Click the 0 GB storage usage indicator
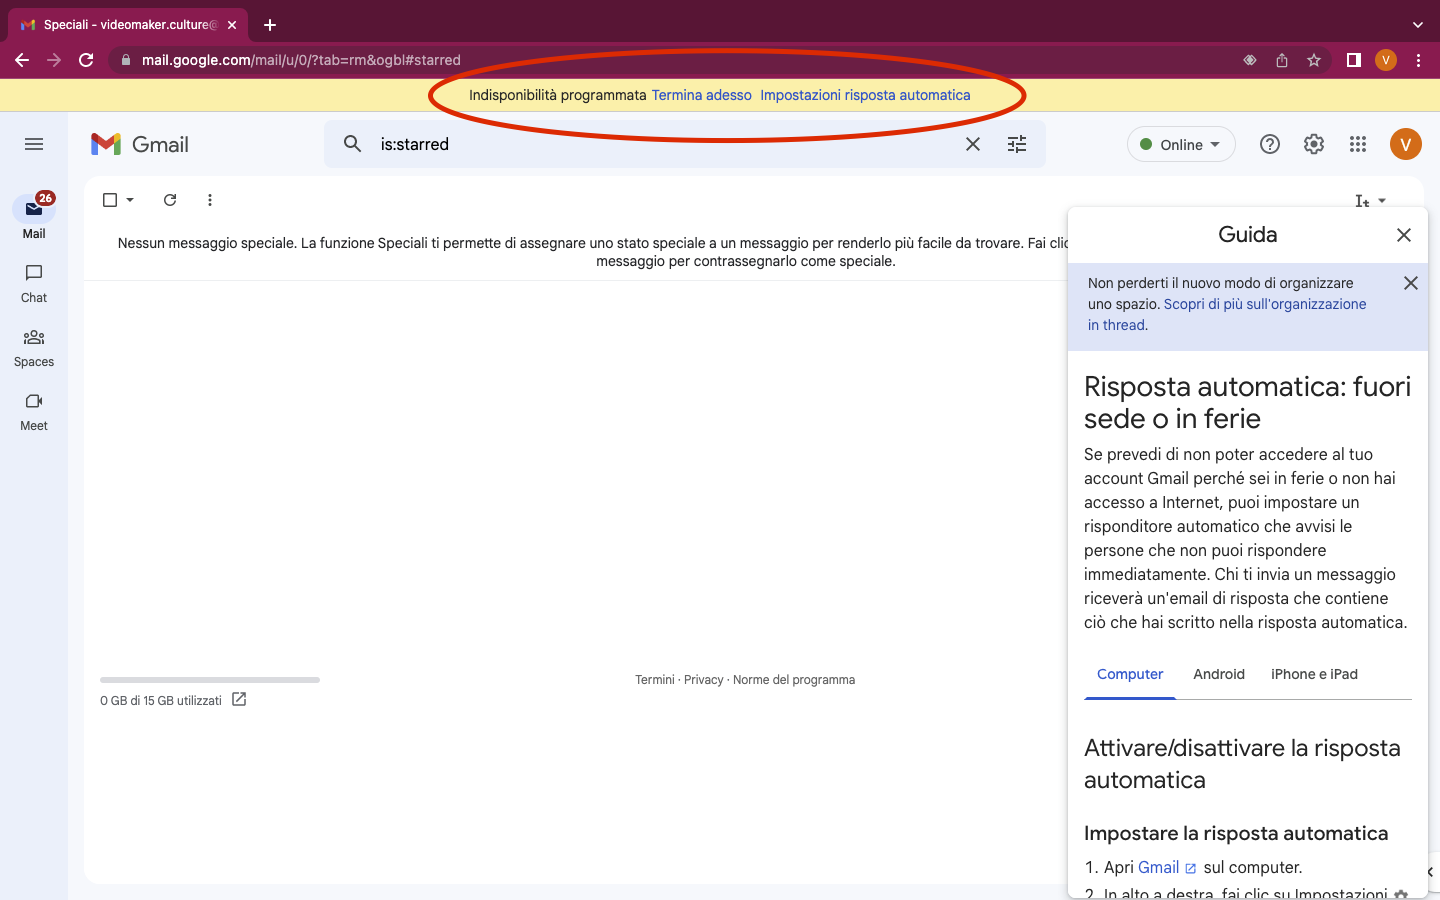 pos(160,700)
